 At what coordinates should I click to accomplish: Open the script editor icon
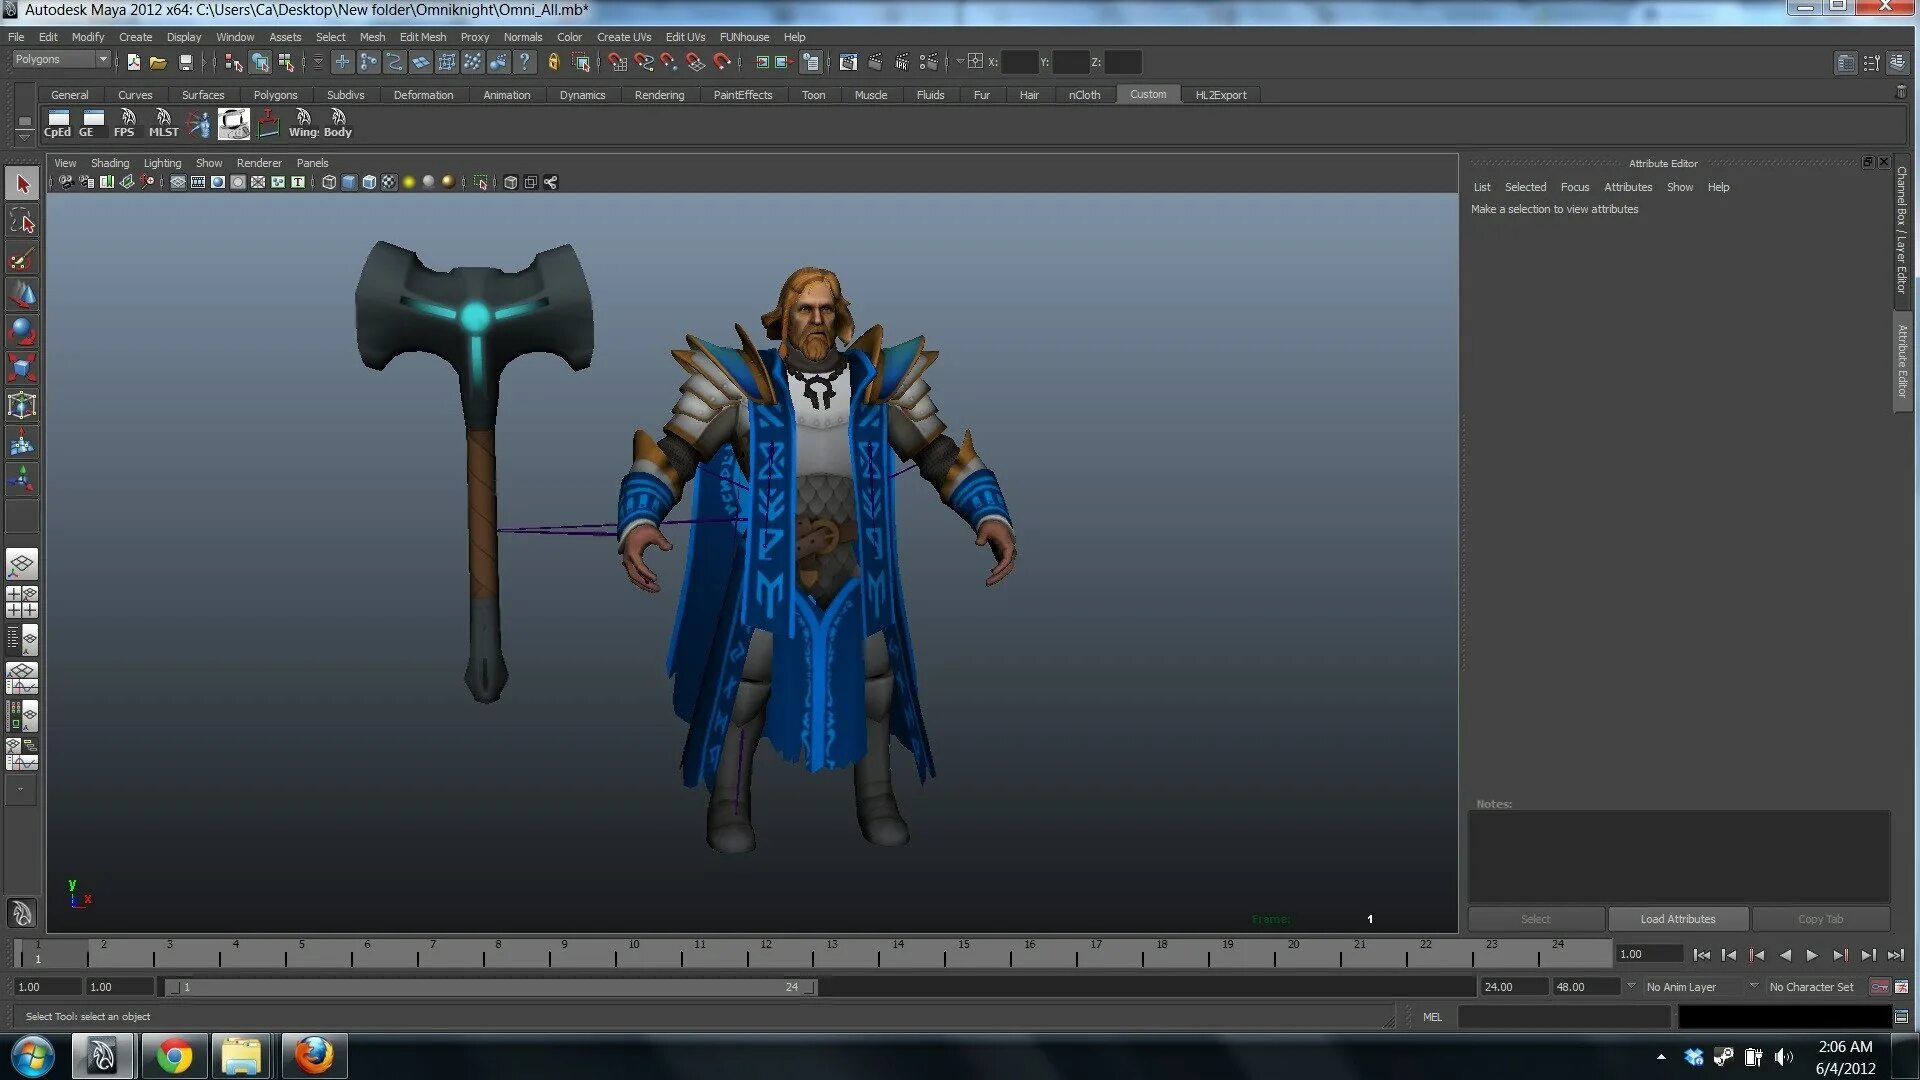[x=1901, y=1016]
